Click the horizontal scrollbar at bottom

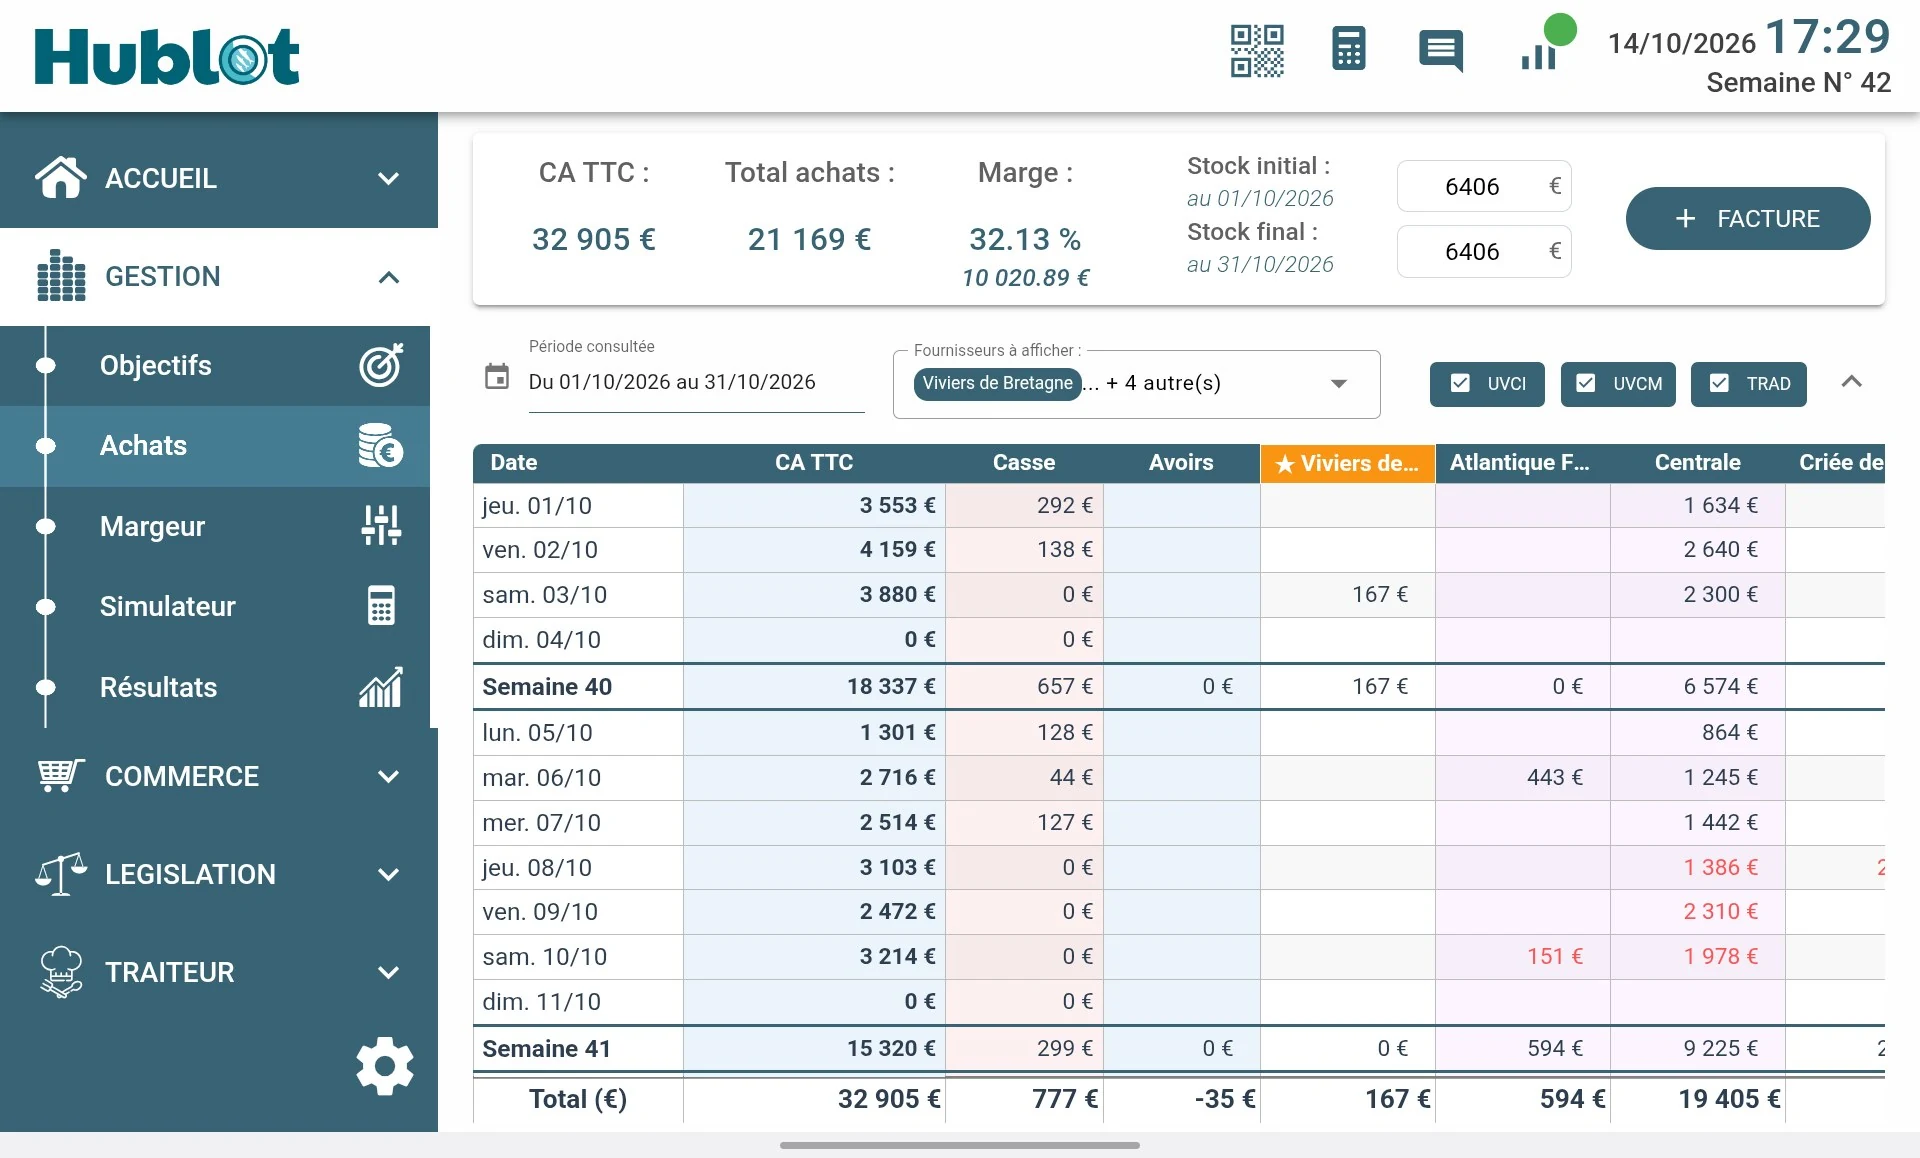[960, 1145]
